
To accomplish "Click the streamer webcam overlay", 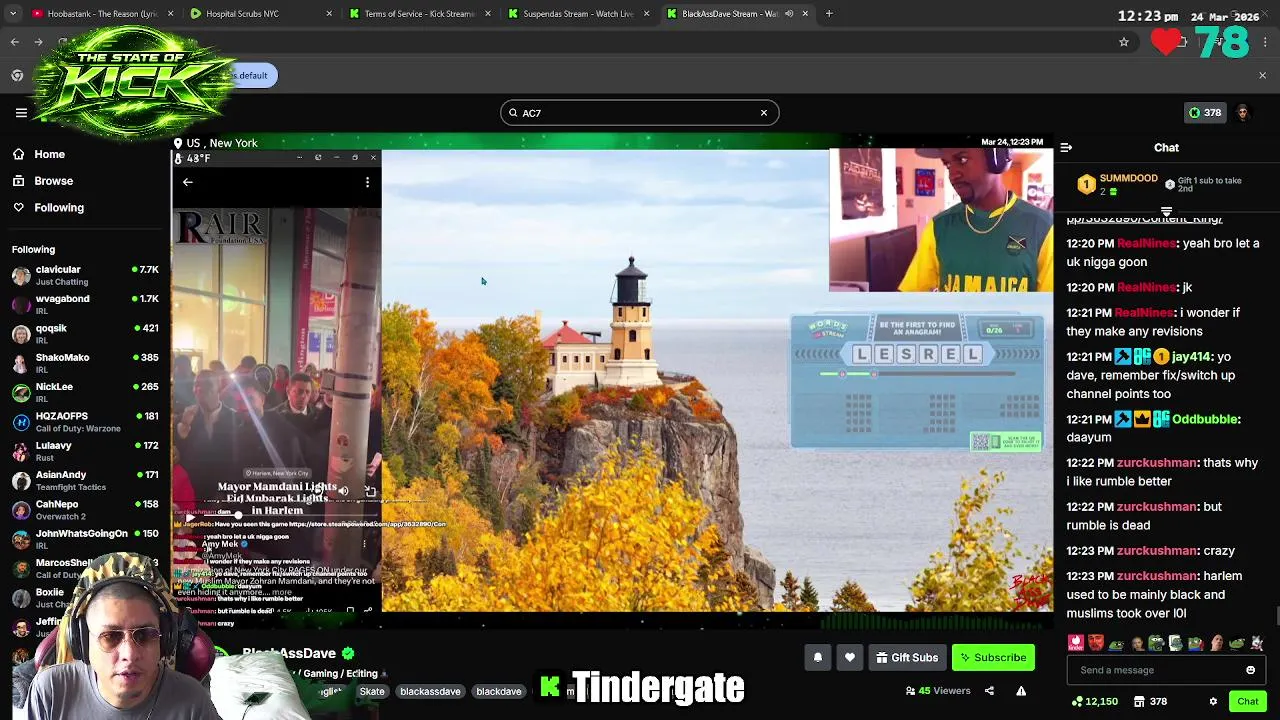I will tap(941, 220).
